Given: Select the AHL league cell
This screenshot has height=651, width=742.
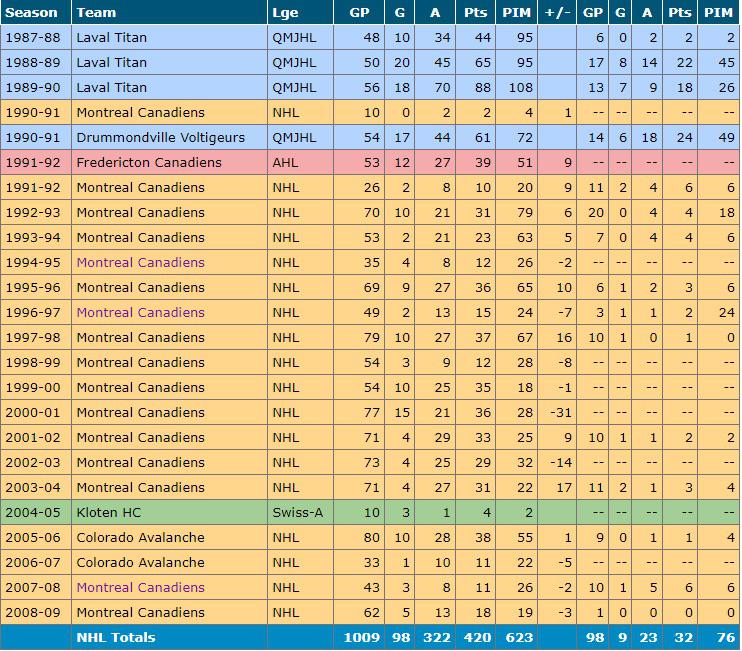Looking at the screenshot, I should pyautogui.click(x=285, y=162).
